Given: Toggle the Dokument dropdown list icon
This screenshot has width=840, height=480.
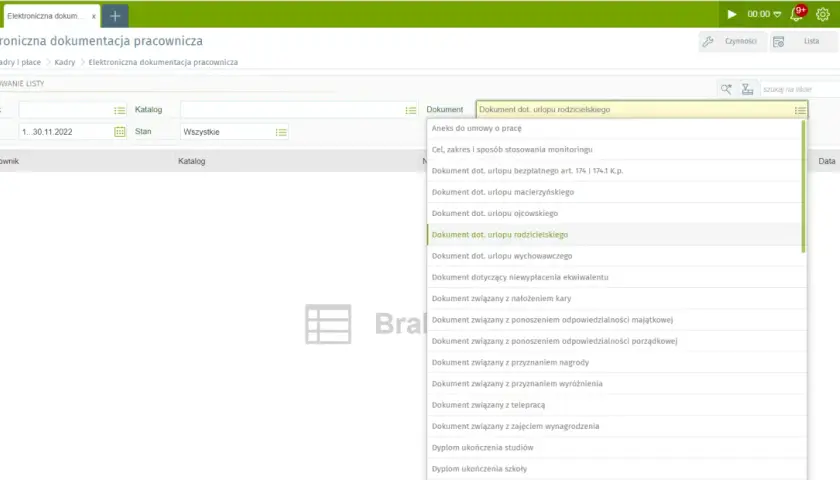Looking at the screenshot, I should click(800, 110).
